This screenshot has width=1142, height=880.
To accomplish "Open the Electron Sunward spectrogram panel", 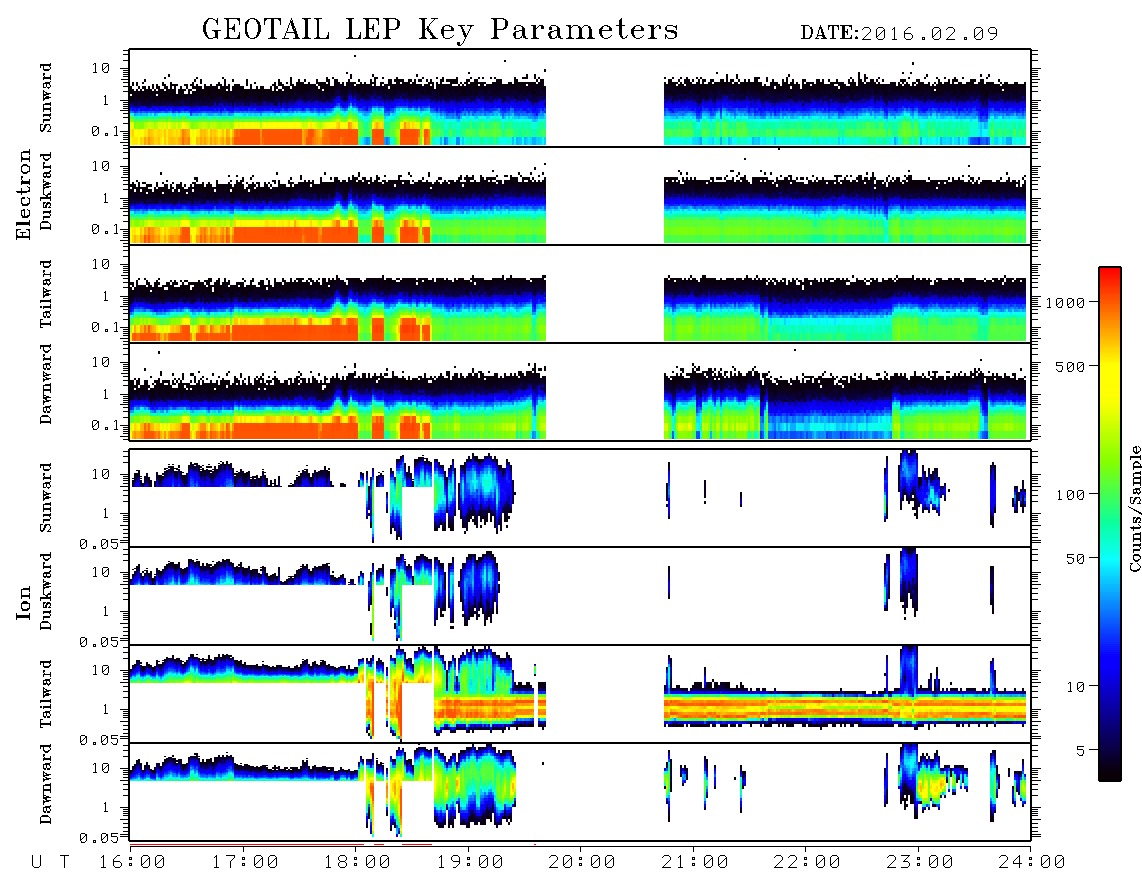I will [580, 98].
